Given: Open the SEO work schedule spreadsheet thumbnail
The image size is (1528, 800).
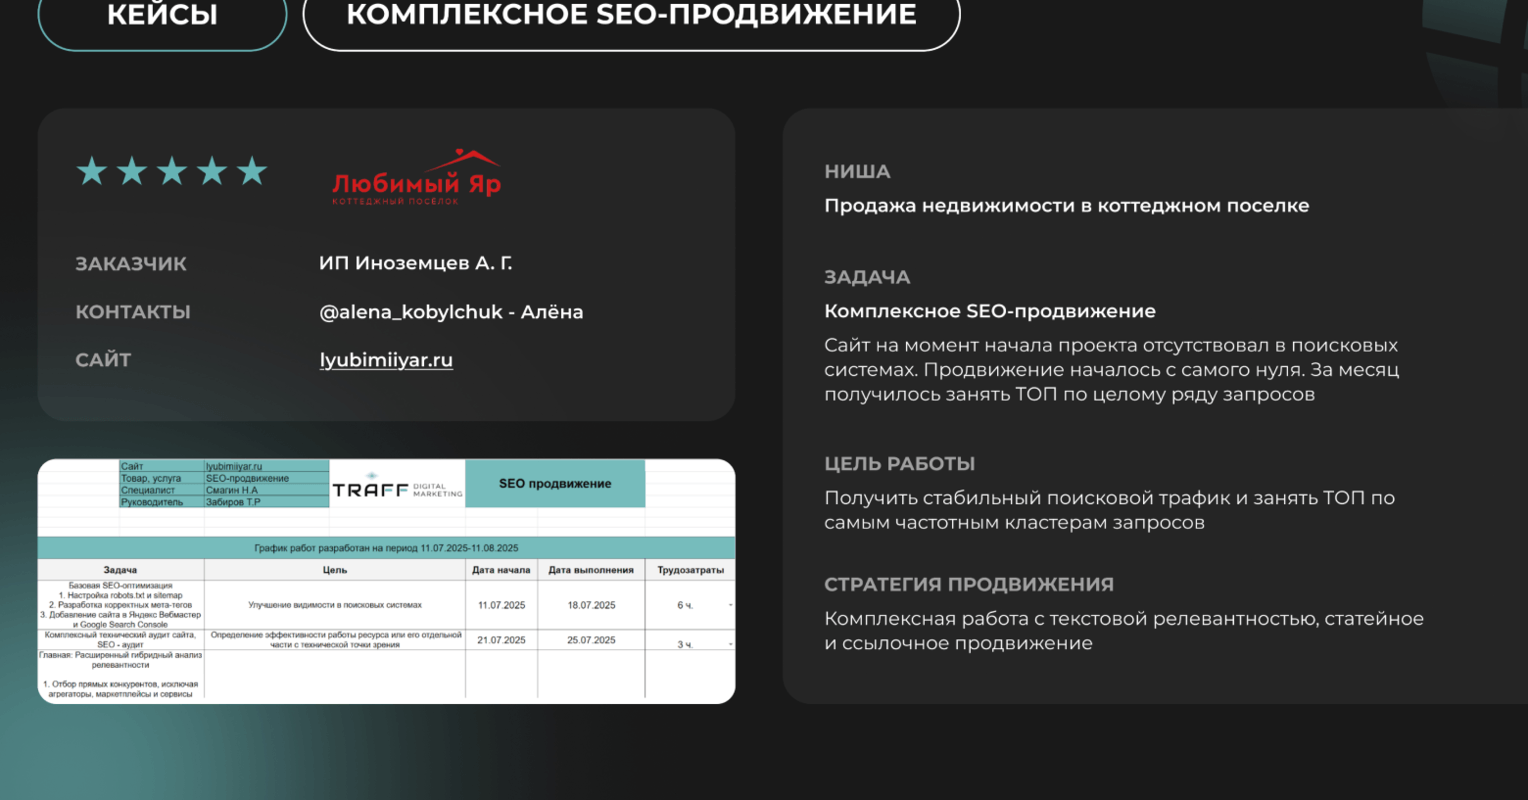Looking at the screenshot, I should coord(386,581).
